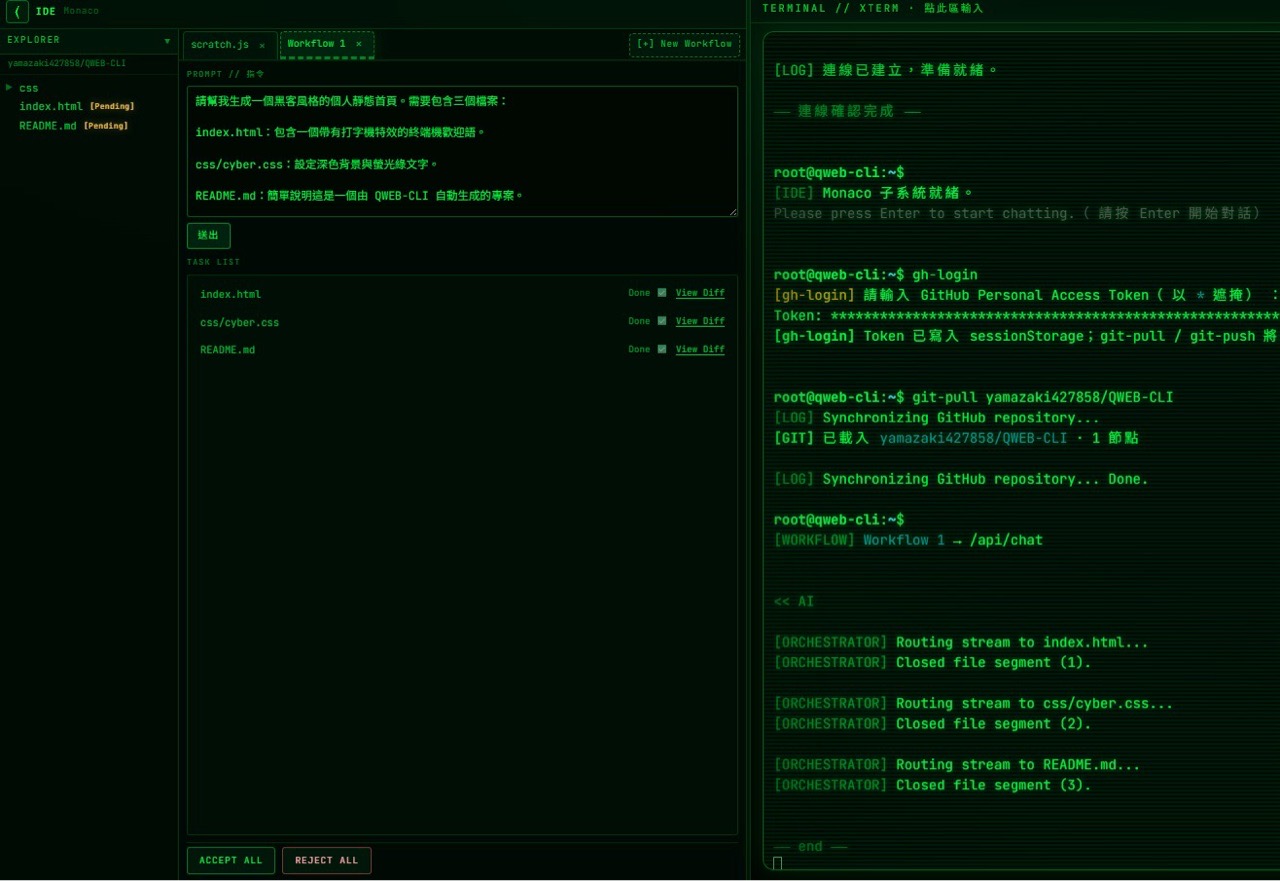Click inside the prompt text area
The image size is (1280, 881).
click(462, 151)
